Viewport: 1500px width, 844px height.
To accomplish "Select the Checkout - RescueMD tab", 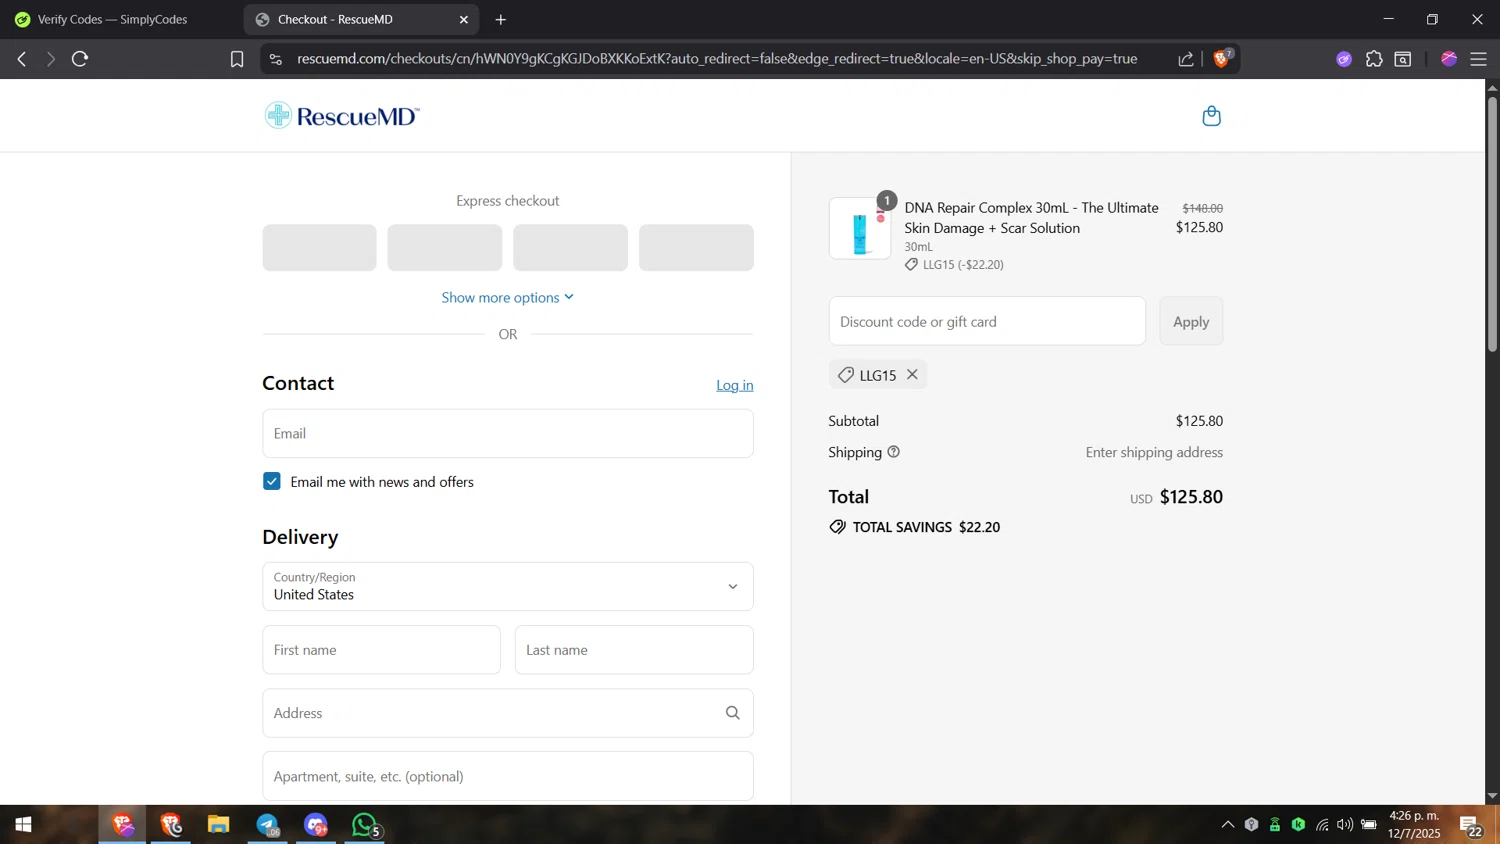I will coord(360,19).
